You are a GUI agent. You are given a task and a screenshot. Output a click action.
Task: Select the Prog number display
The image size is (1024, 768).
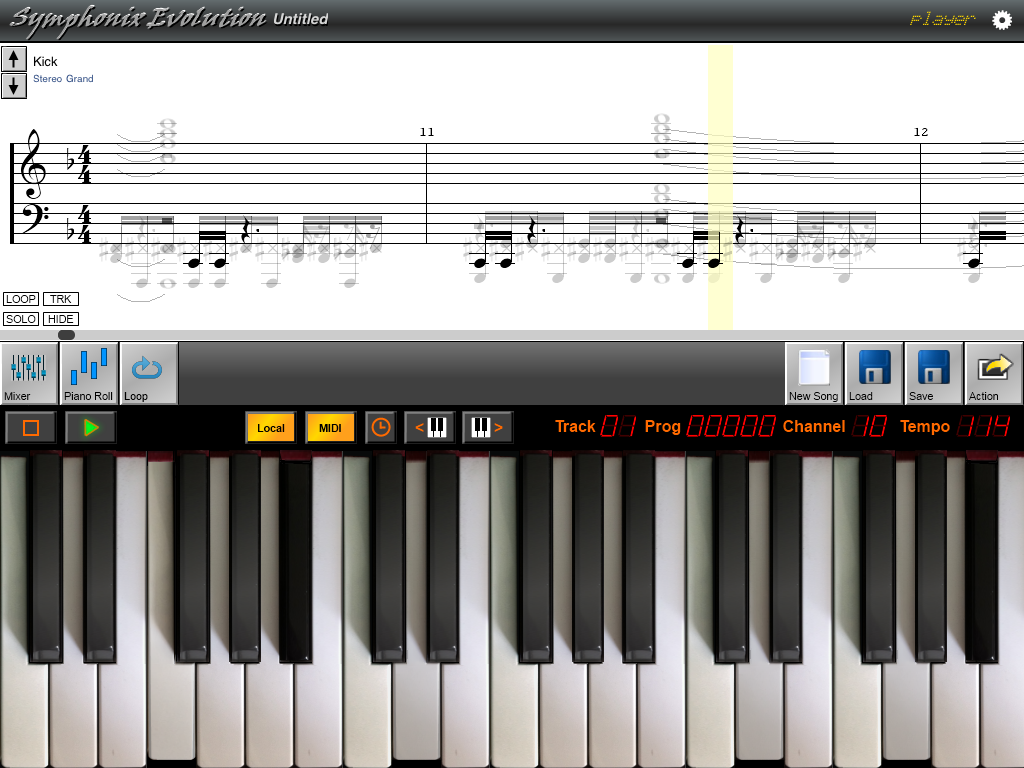[731, 426]
